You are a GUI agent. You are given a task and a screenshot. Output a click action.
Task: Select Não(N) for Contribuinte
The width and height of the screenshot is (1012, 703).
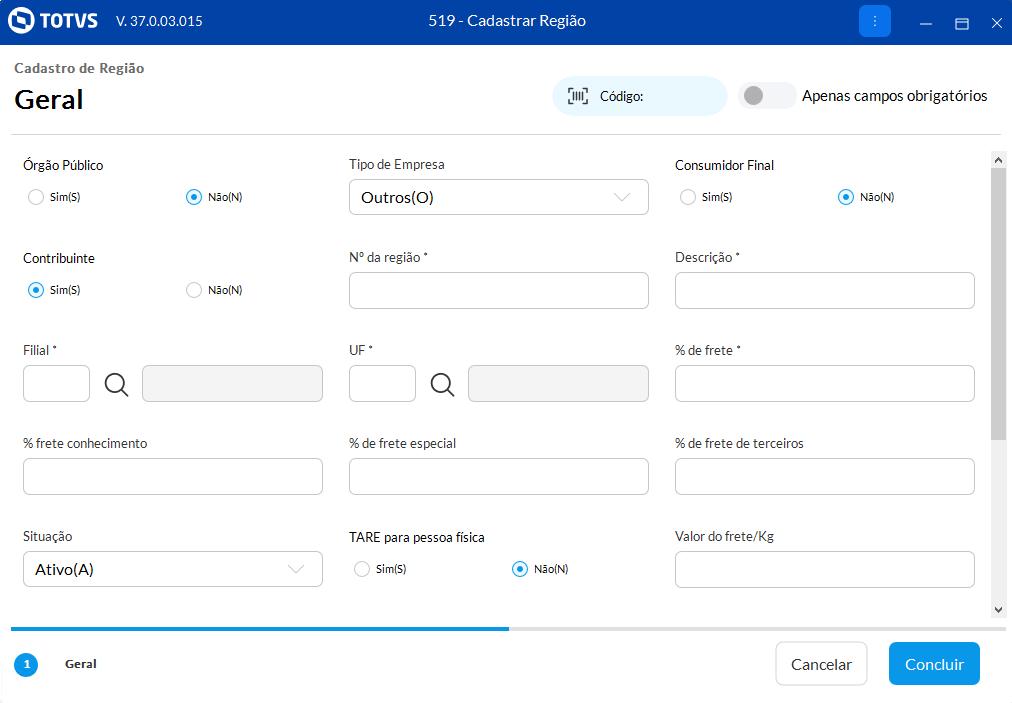195,290
